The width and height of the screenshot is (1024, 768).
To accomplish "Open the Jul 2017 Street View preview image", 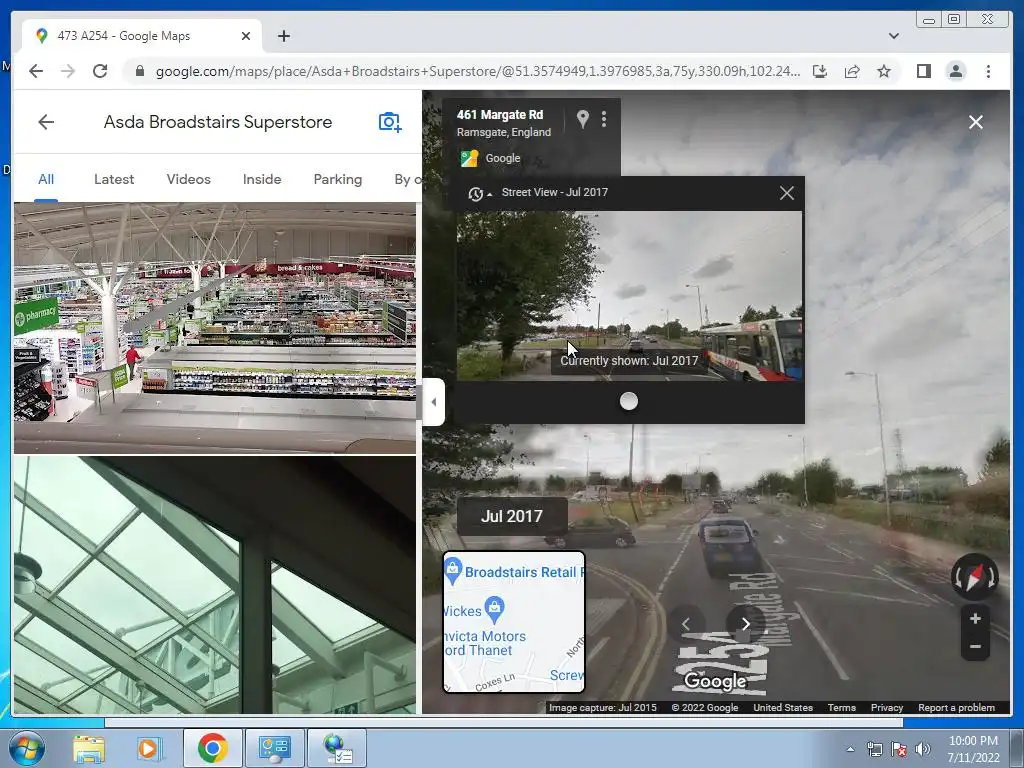I will click(630, 296).
